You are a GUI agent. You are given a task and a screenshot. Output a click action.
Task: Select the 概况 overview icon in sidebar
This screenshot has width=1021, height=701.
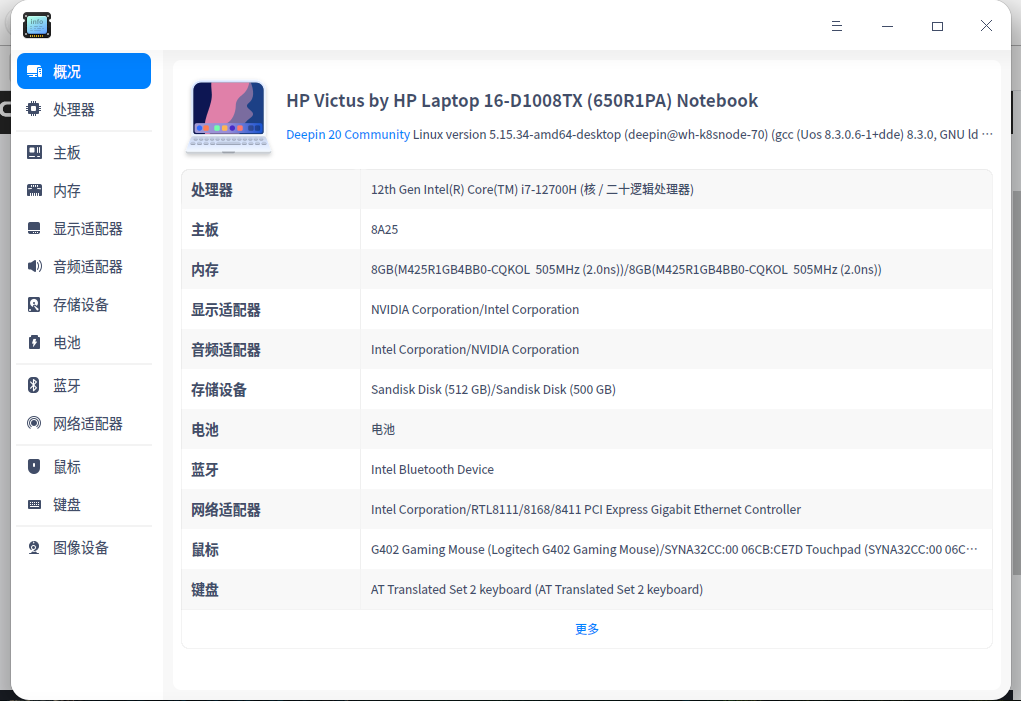coord(35,71)
